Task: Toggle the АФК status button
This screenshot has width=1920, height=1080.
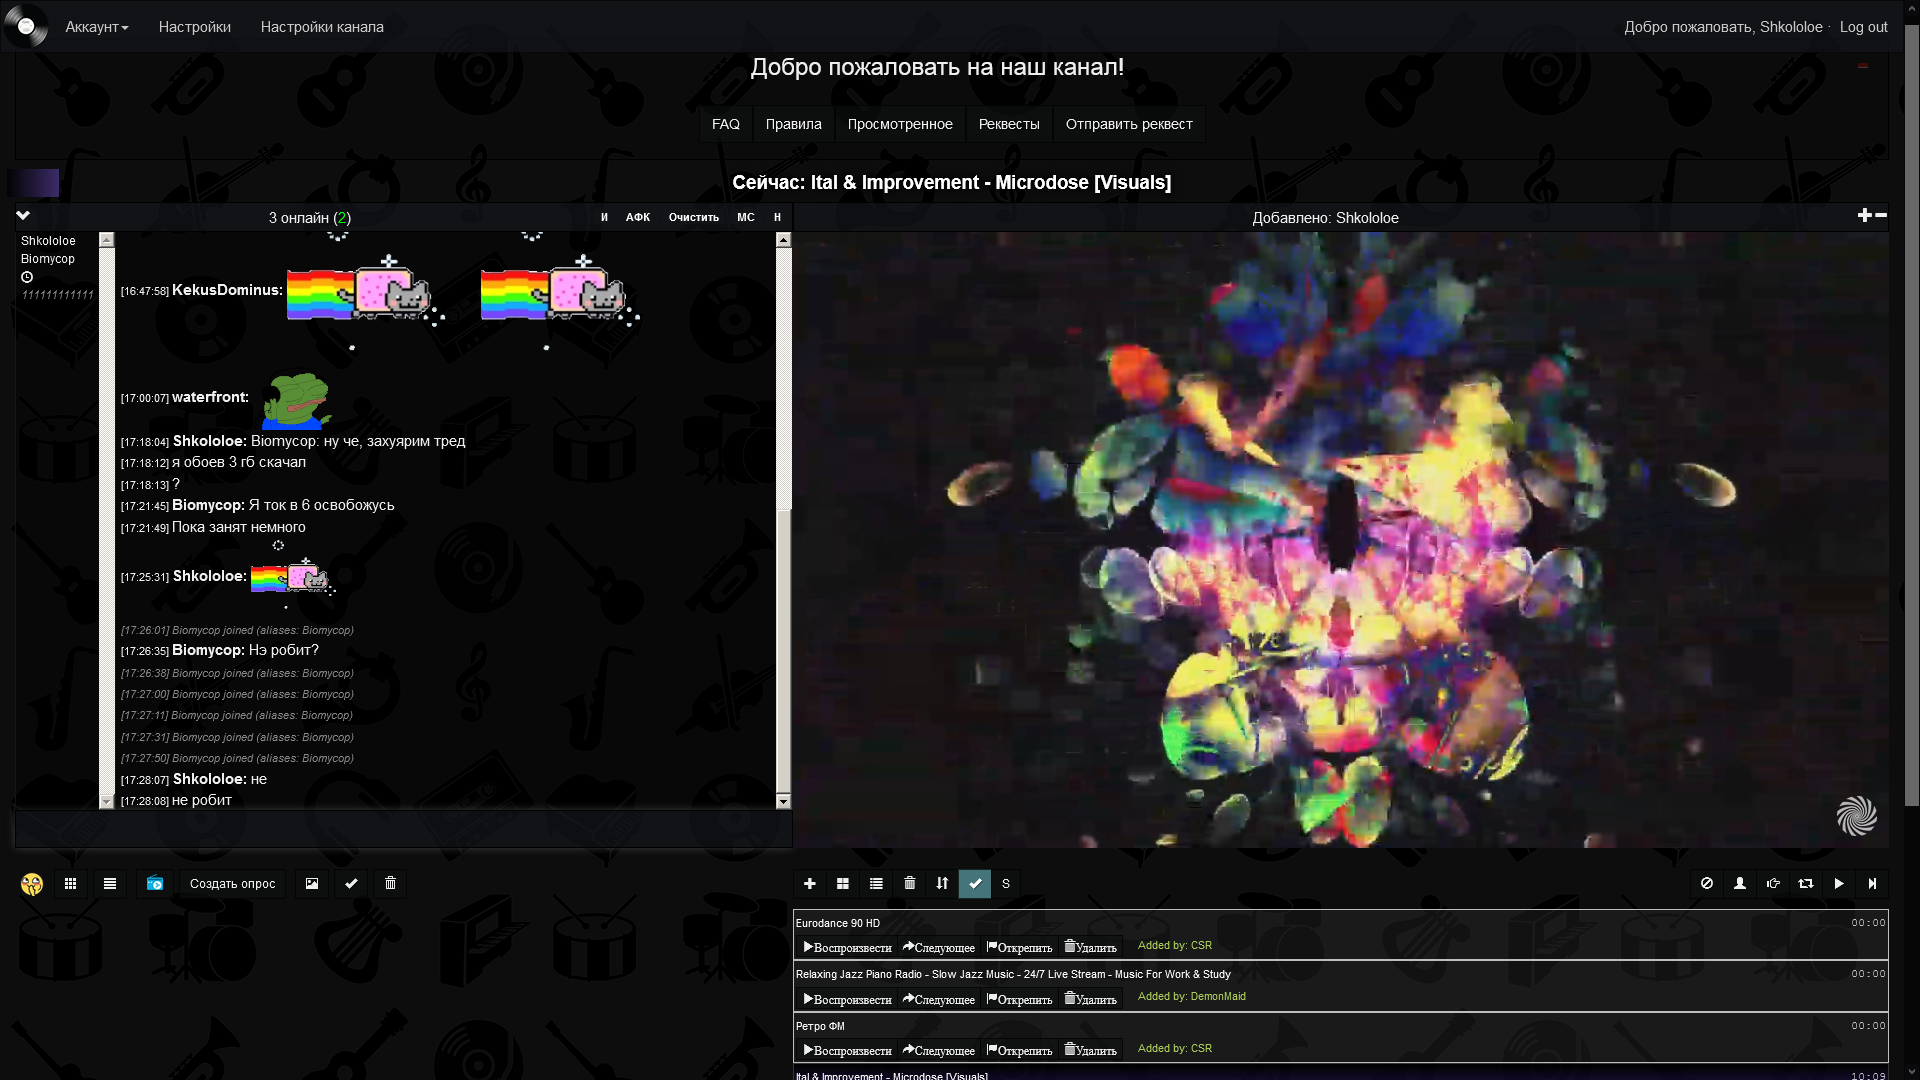Action: click(x=638, y=218)
